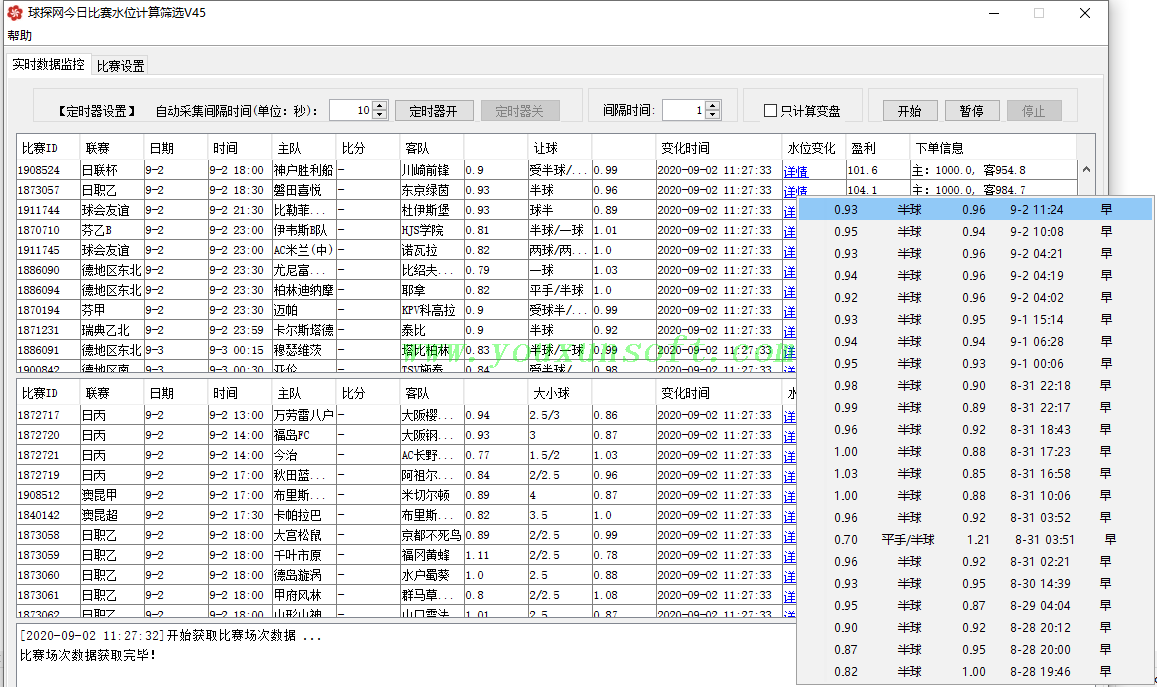This screenshot has width=1157, height=687.
Task: Click the 开始 button
Action: point(910,111)
